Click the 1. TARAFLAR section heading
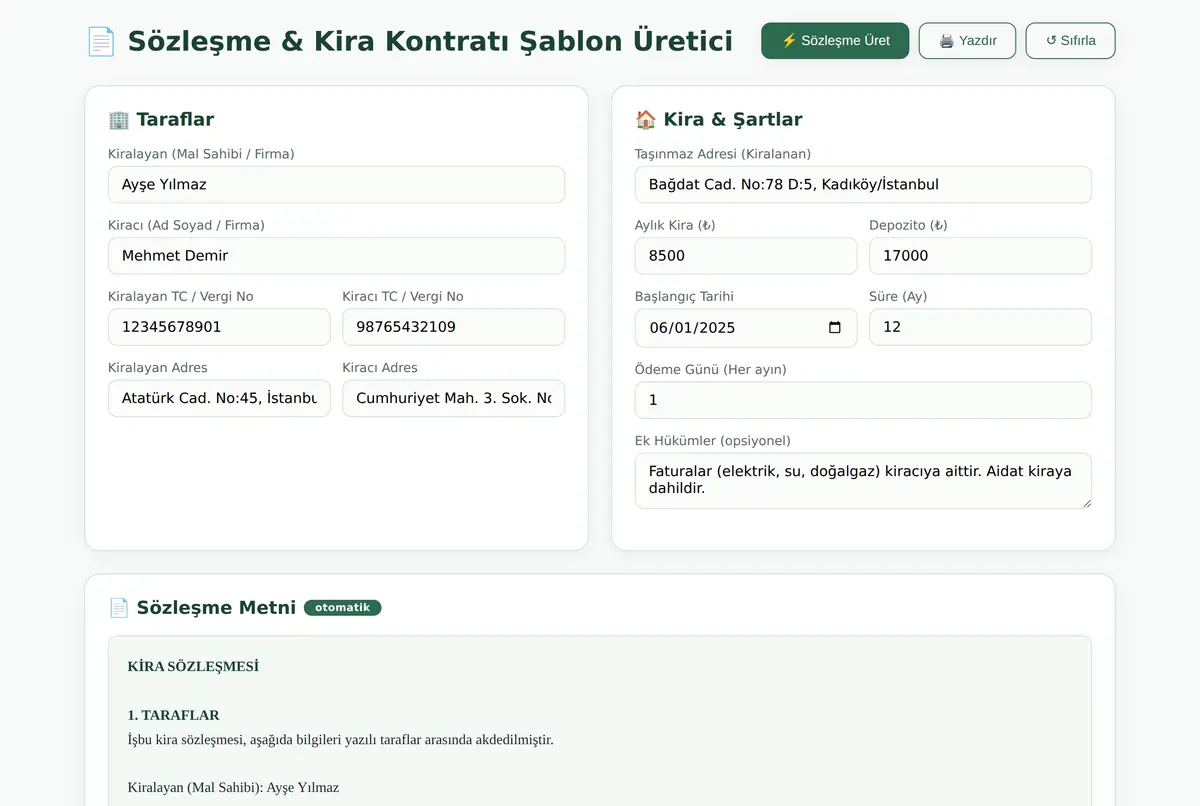The image size is (1200, 806). [x=174, y=715]
